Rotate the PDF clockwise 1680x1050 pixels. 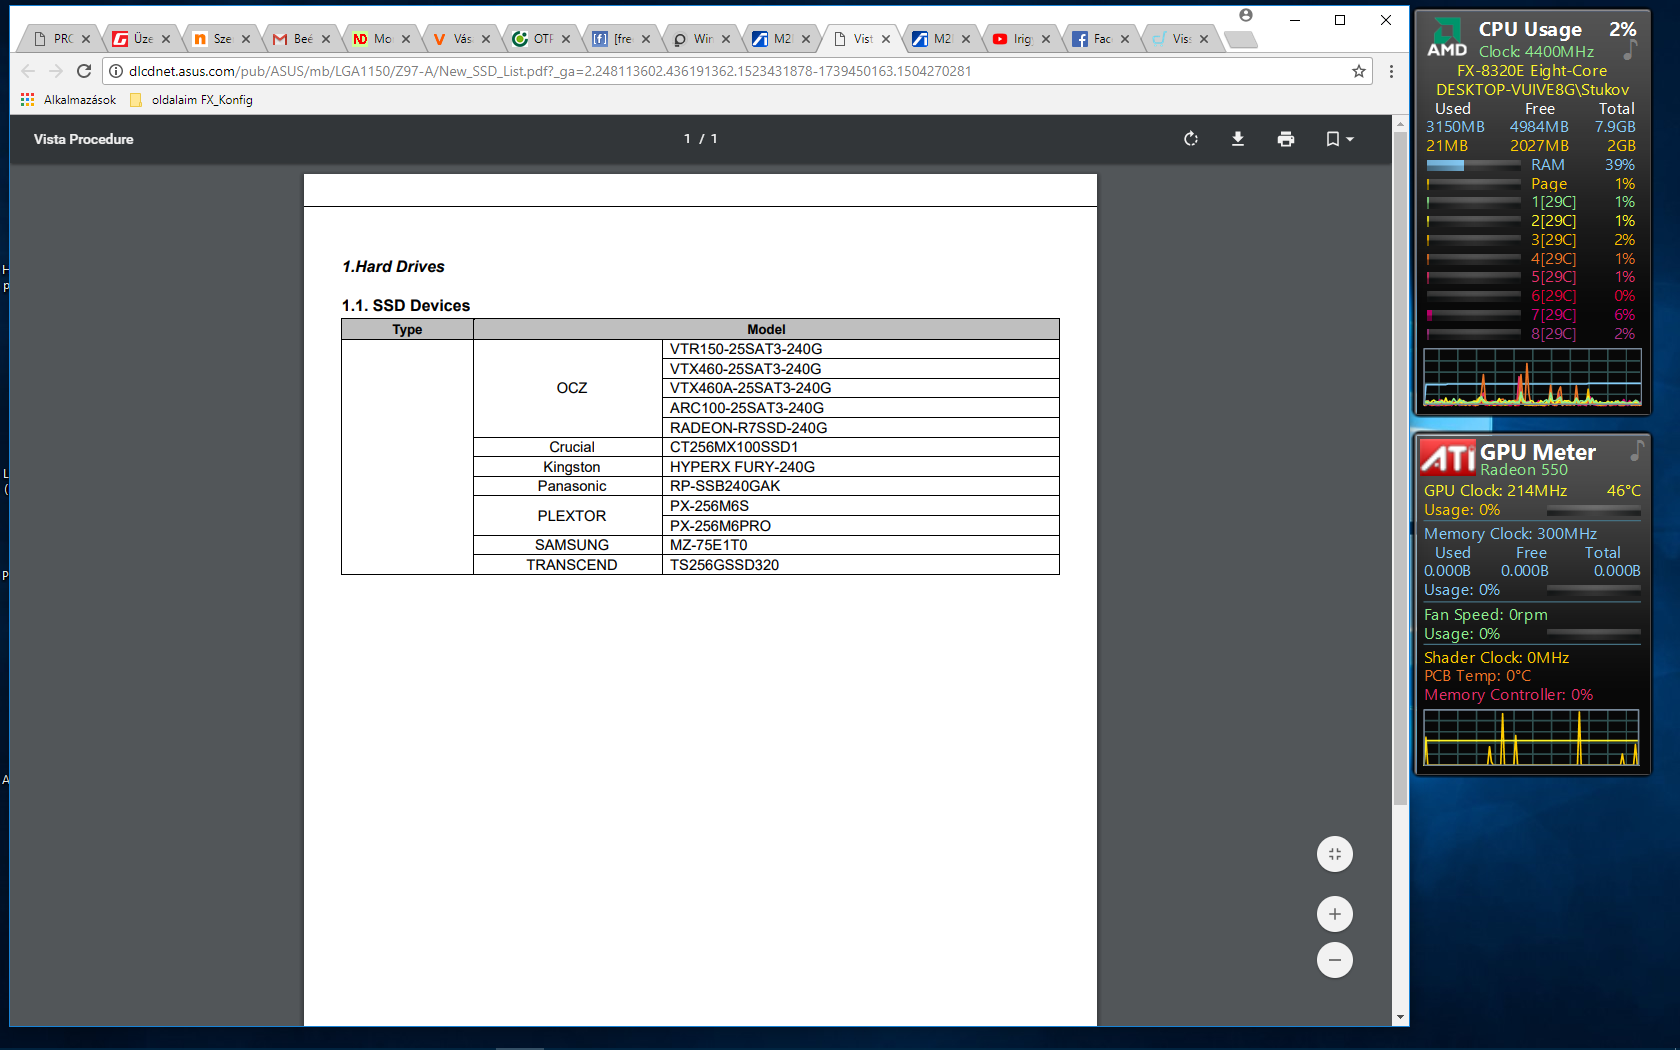pyautogui.click(x=1190, y=139)
